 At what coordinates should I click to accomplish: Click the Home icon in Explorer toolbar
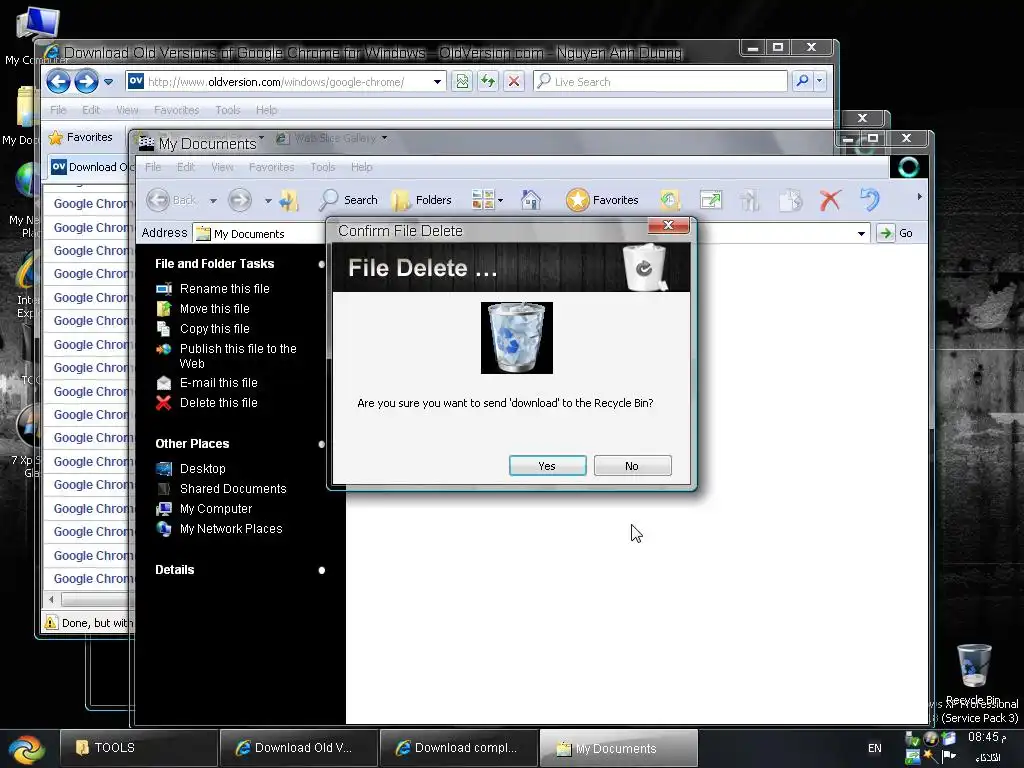click(x=530, y=200)
